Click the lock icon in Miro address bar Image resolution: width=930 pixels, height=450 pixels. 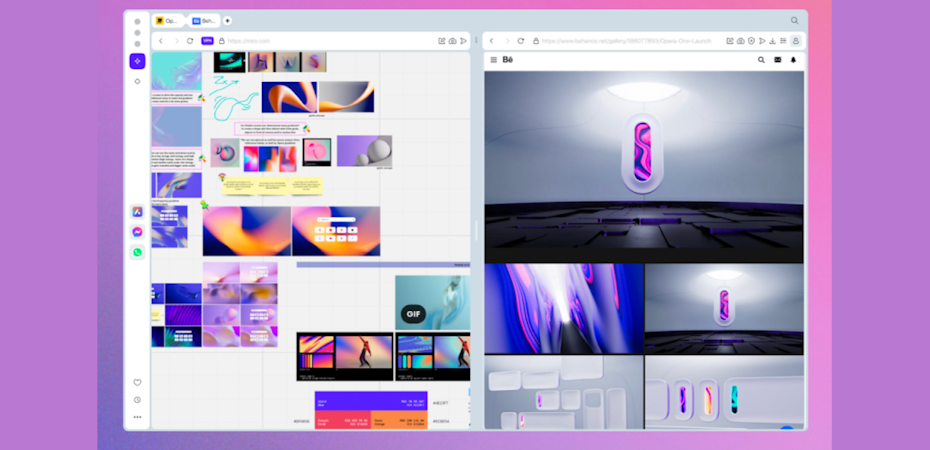(x=222, y=41)
